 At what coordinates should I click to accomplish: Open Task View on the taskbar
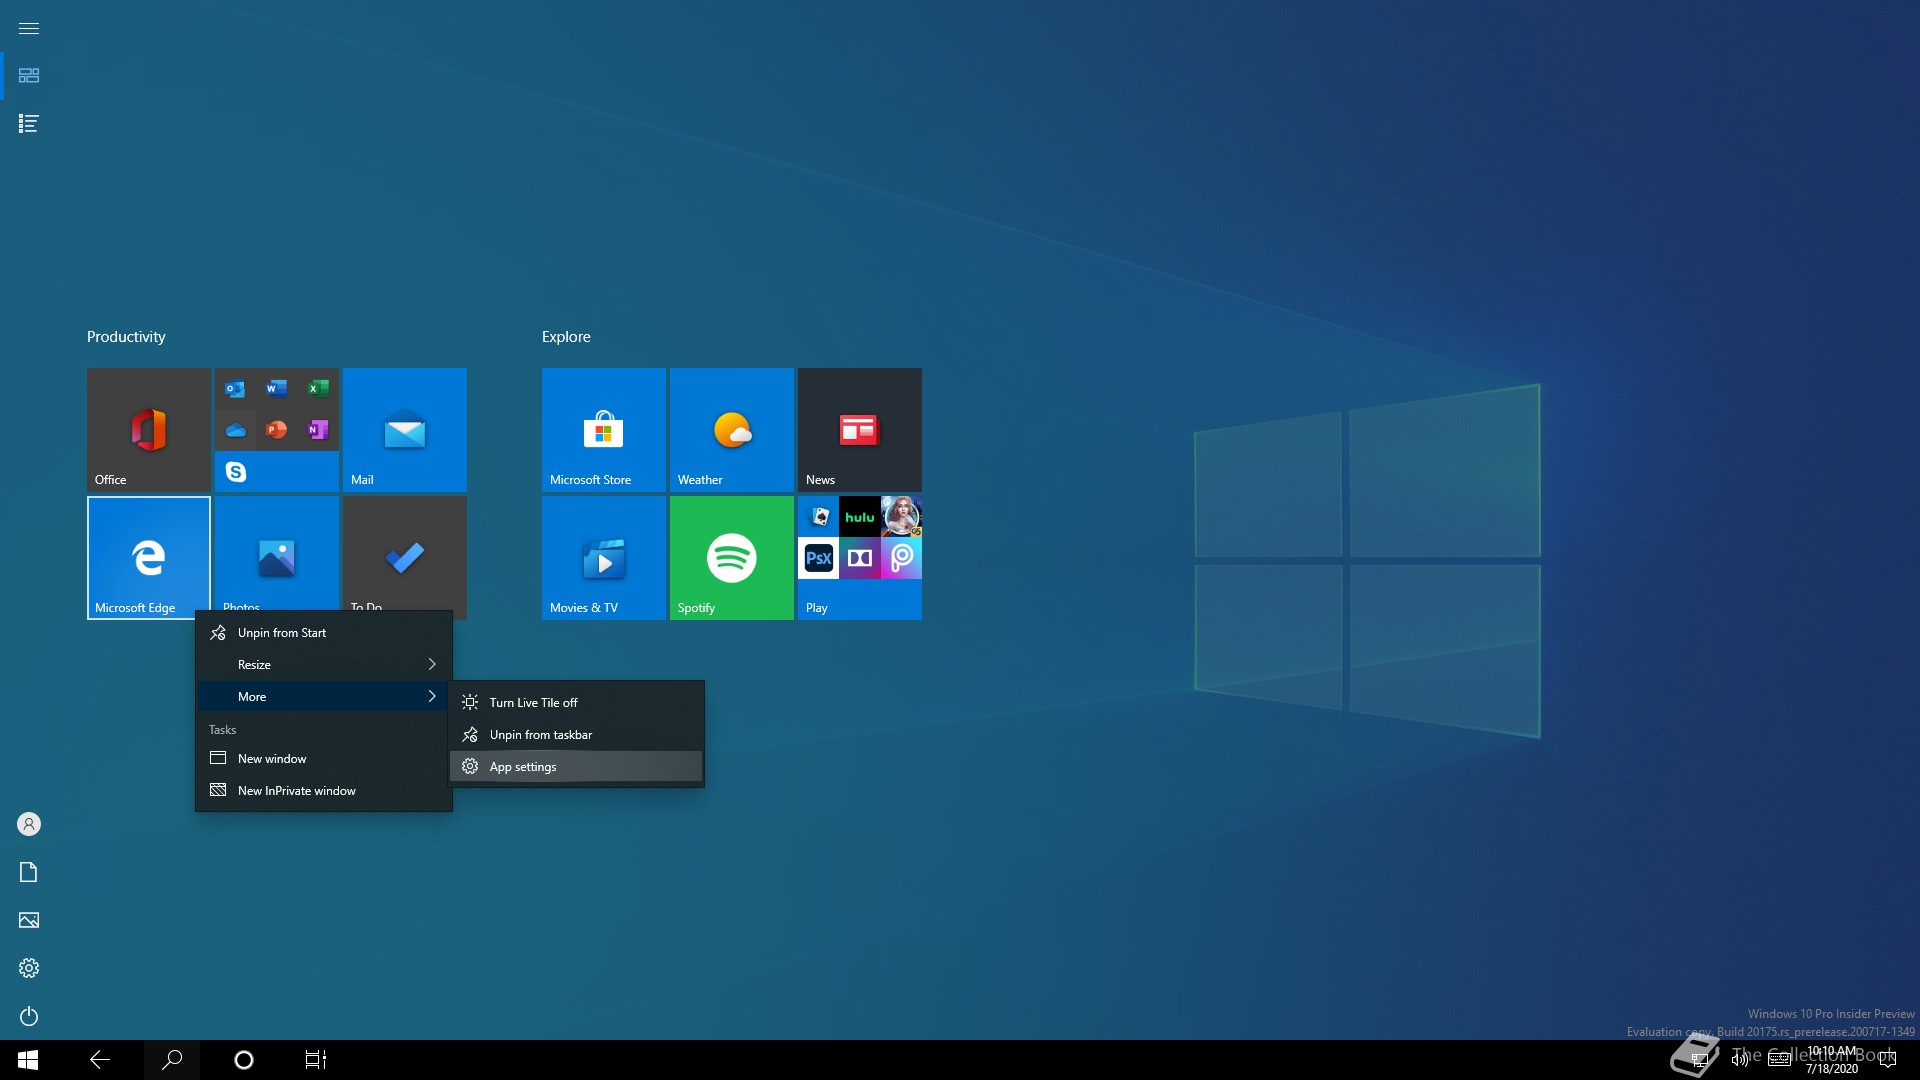point(316,1060)
